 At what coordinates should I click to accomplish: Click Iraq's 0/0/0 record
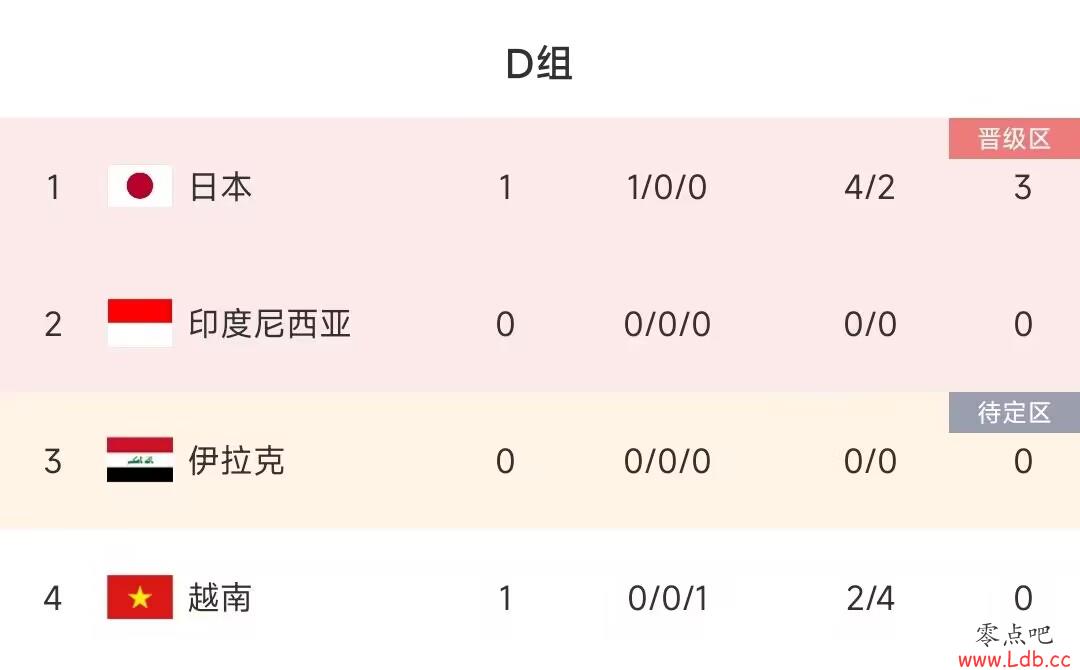667,461
